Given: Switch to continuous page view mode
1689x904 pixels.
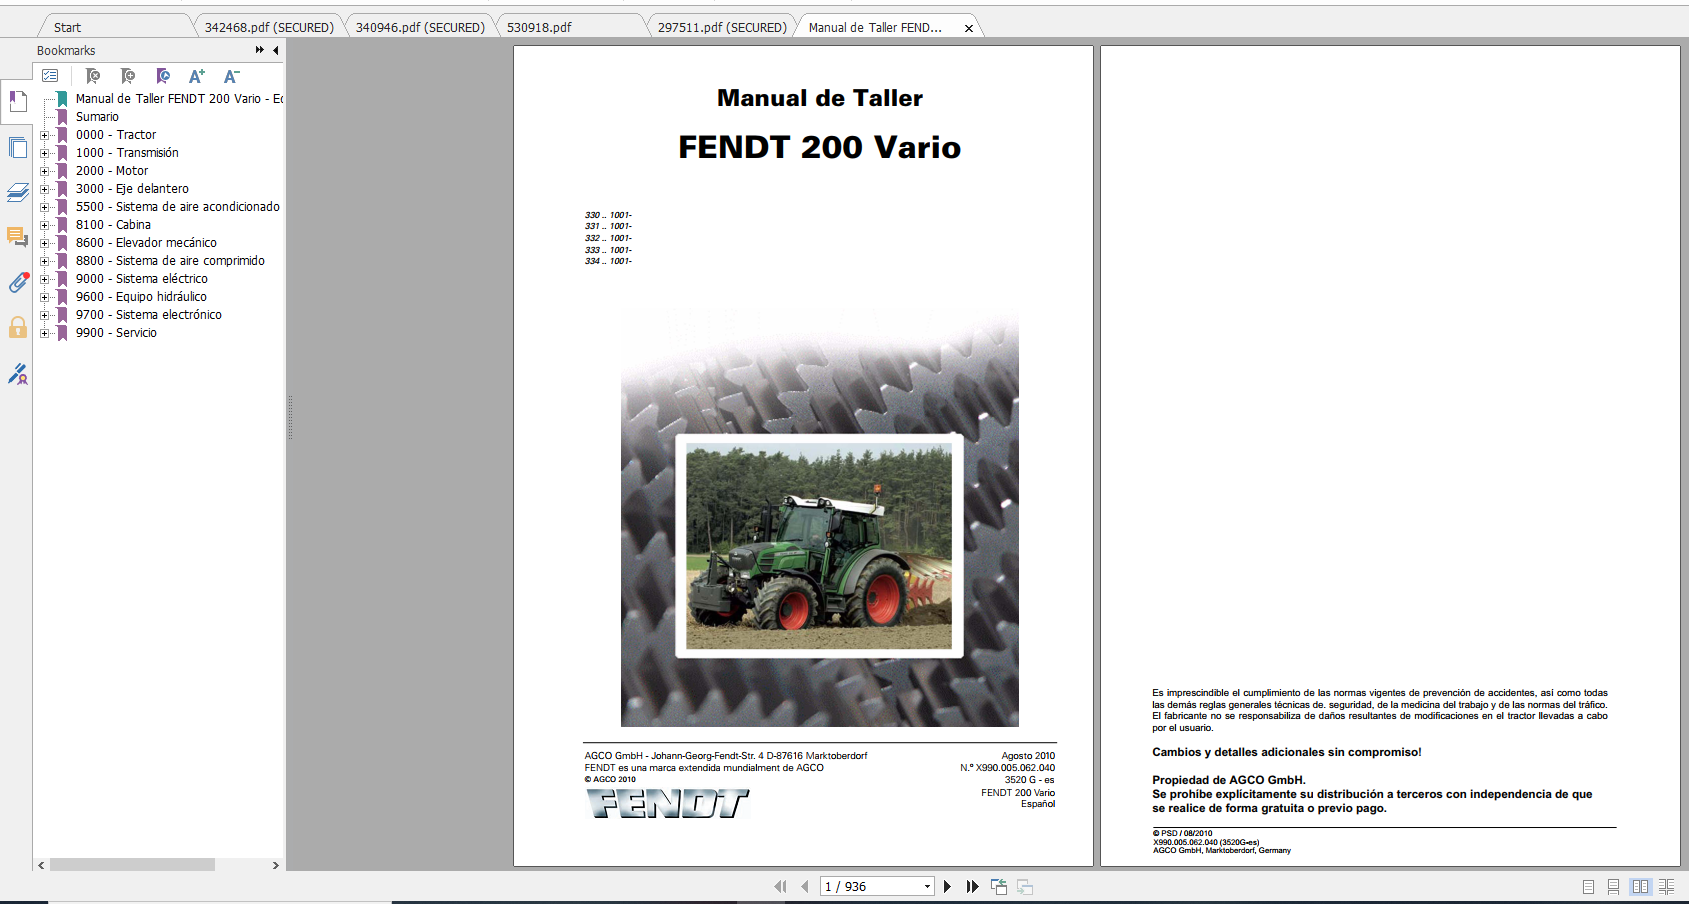Looking at the screenshot, I should pos(1613,887).
